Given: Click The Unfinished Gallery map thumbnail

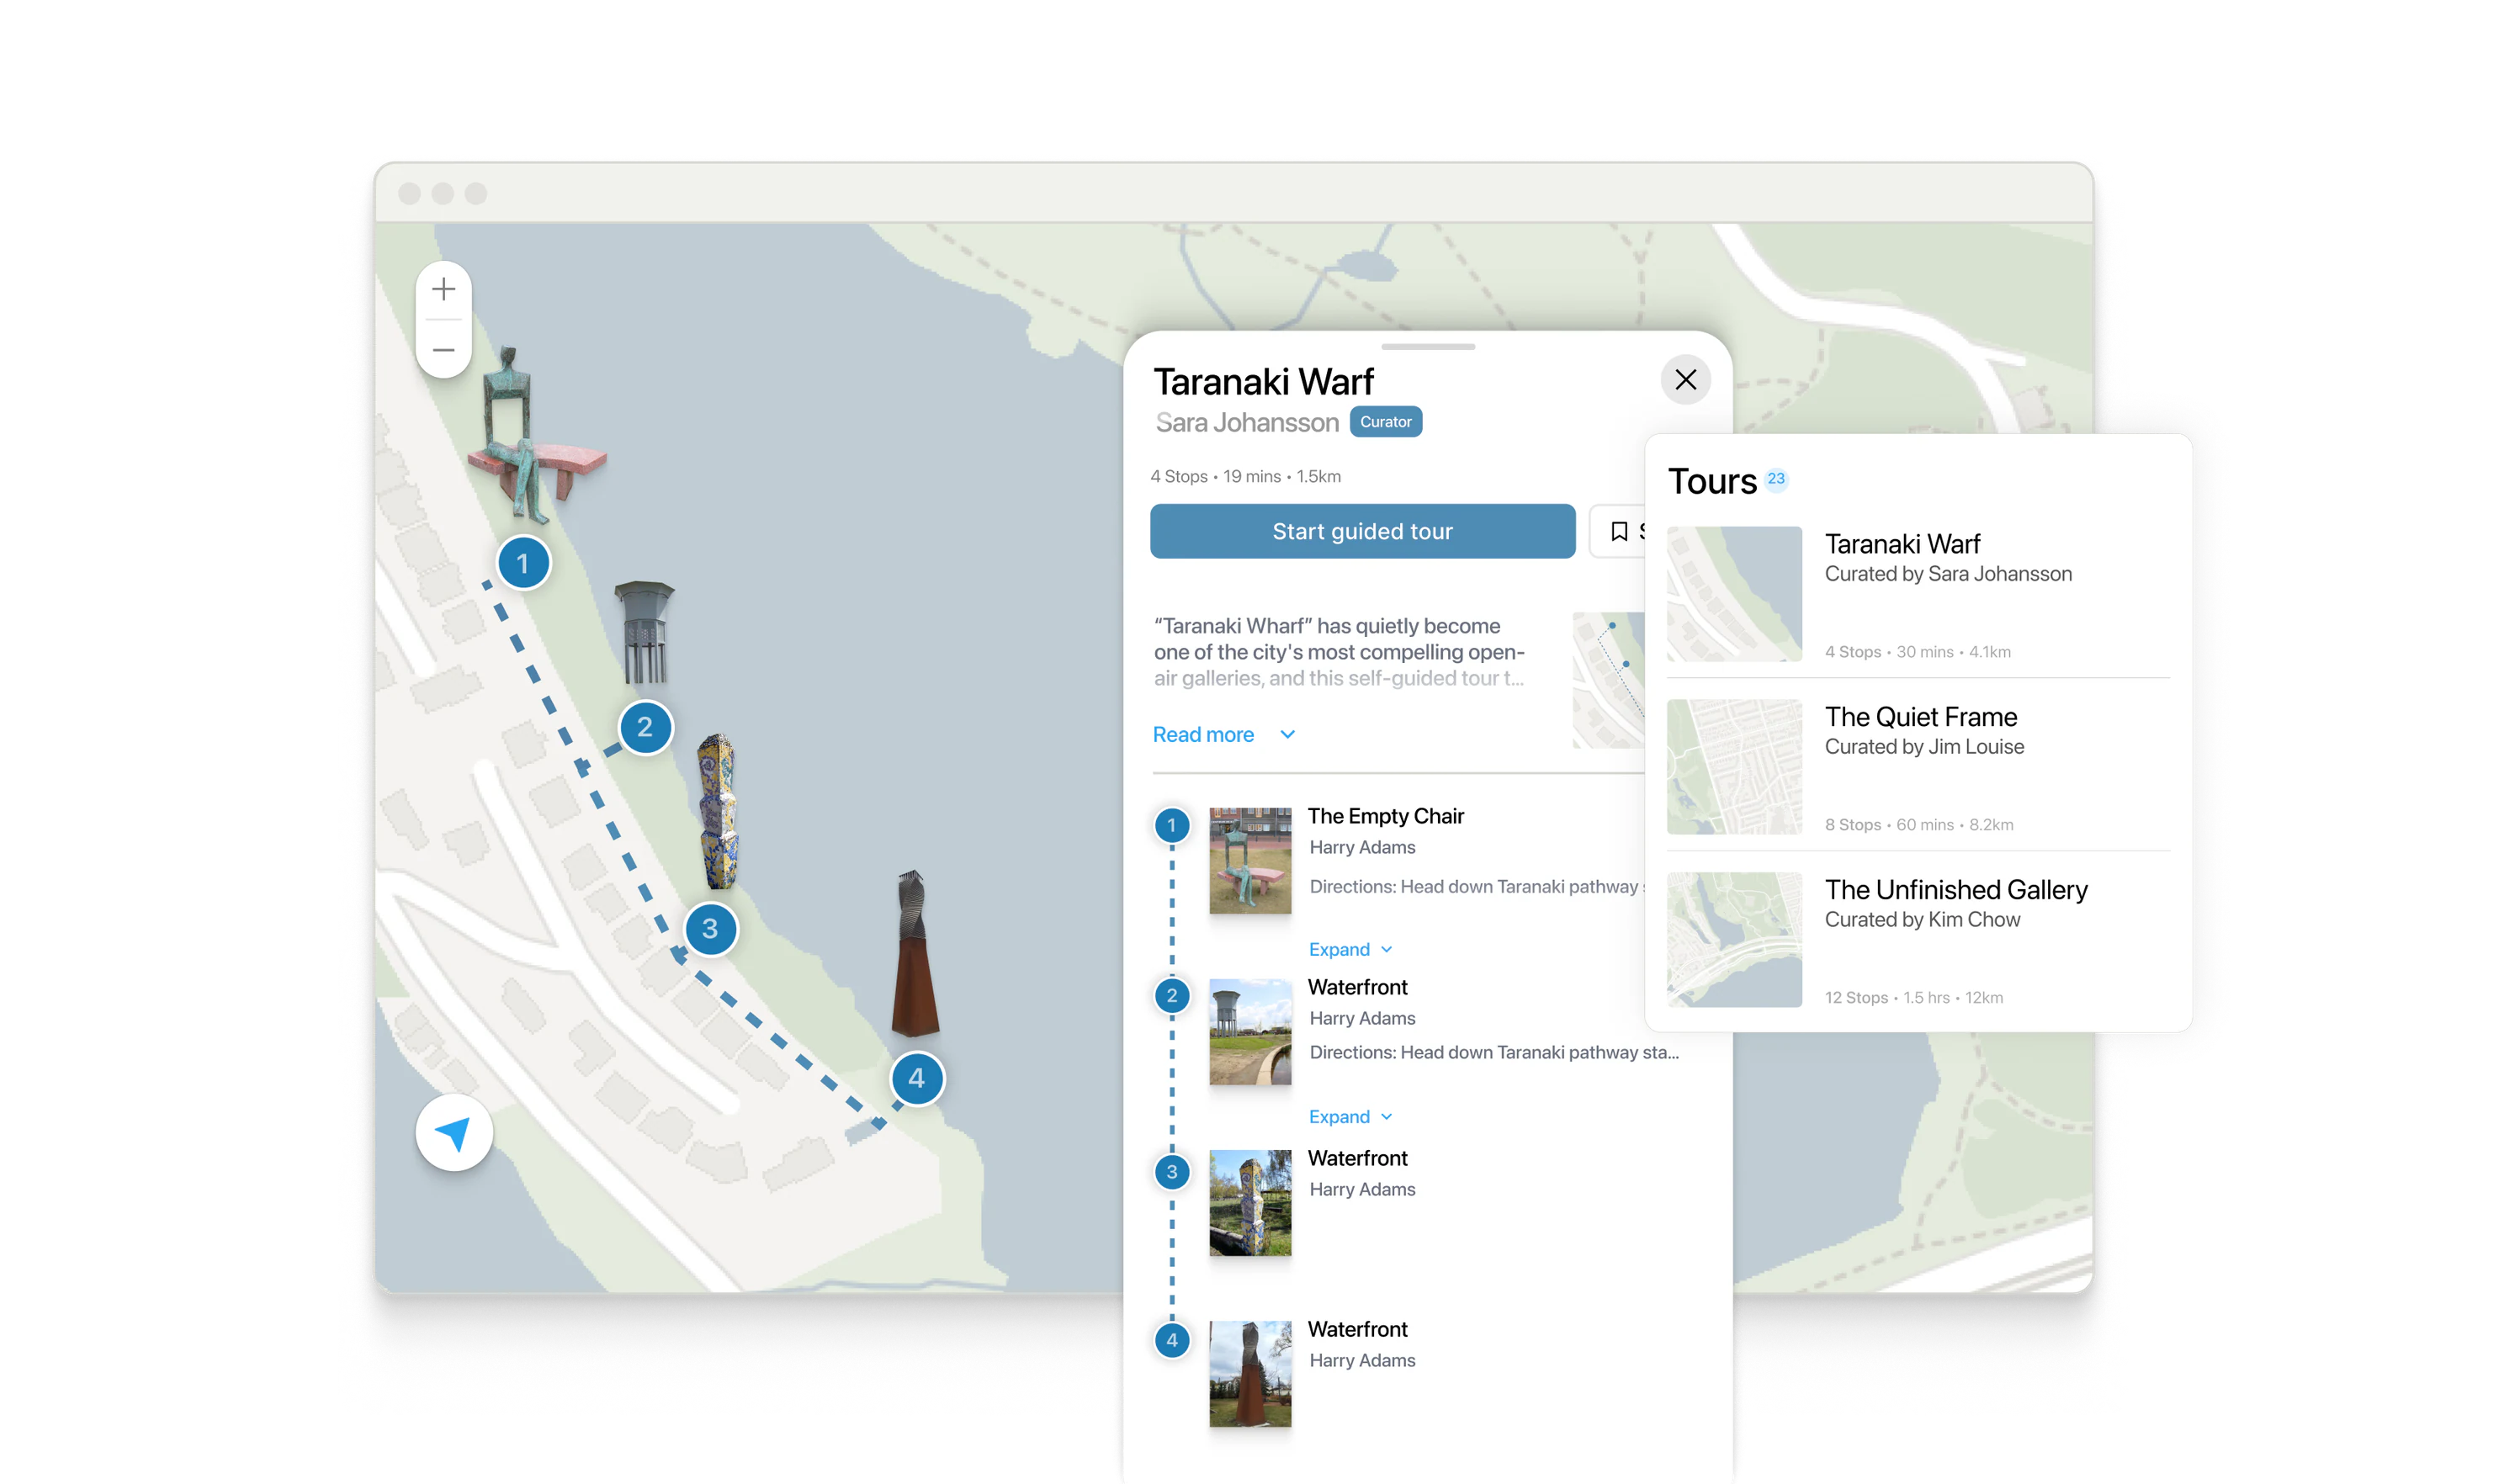Looking at the screenshot, I should (1734, 940).
